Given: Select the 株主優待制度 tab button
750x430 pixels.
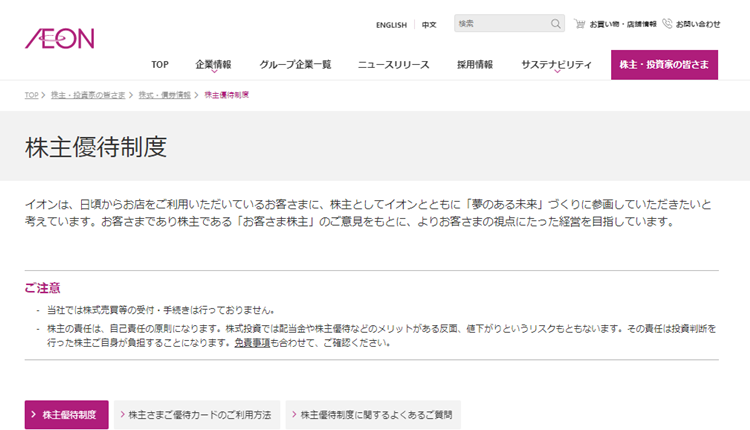Looking at the screenshot, I should [66, 415].
